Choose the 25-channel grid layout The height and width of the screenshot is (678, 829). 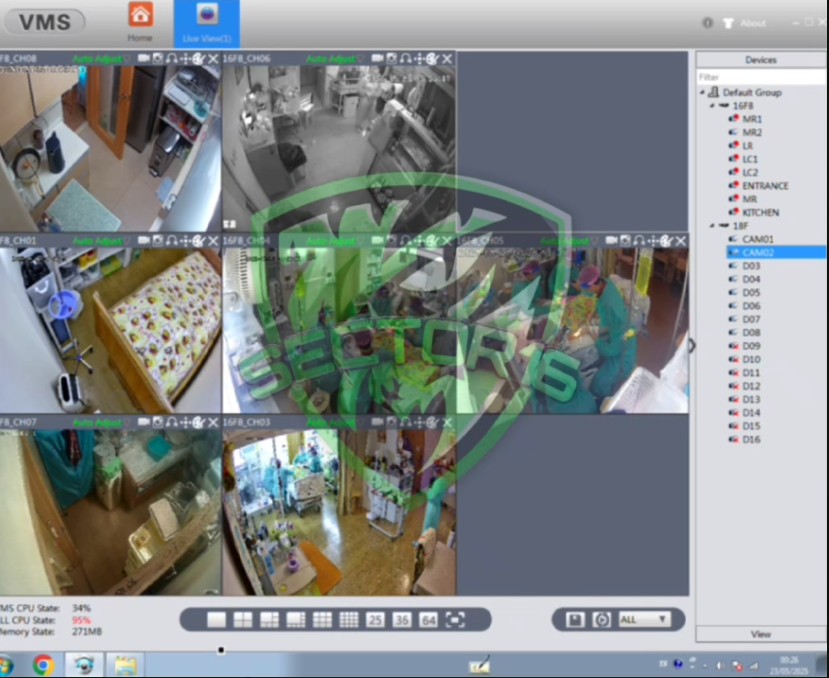375,620
